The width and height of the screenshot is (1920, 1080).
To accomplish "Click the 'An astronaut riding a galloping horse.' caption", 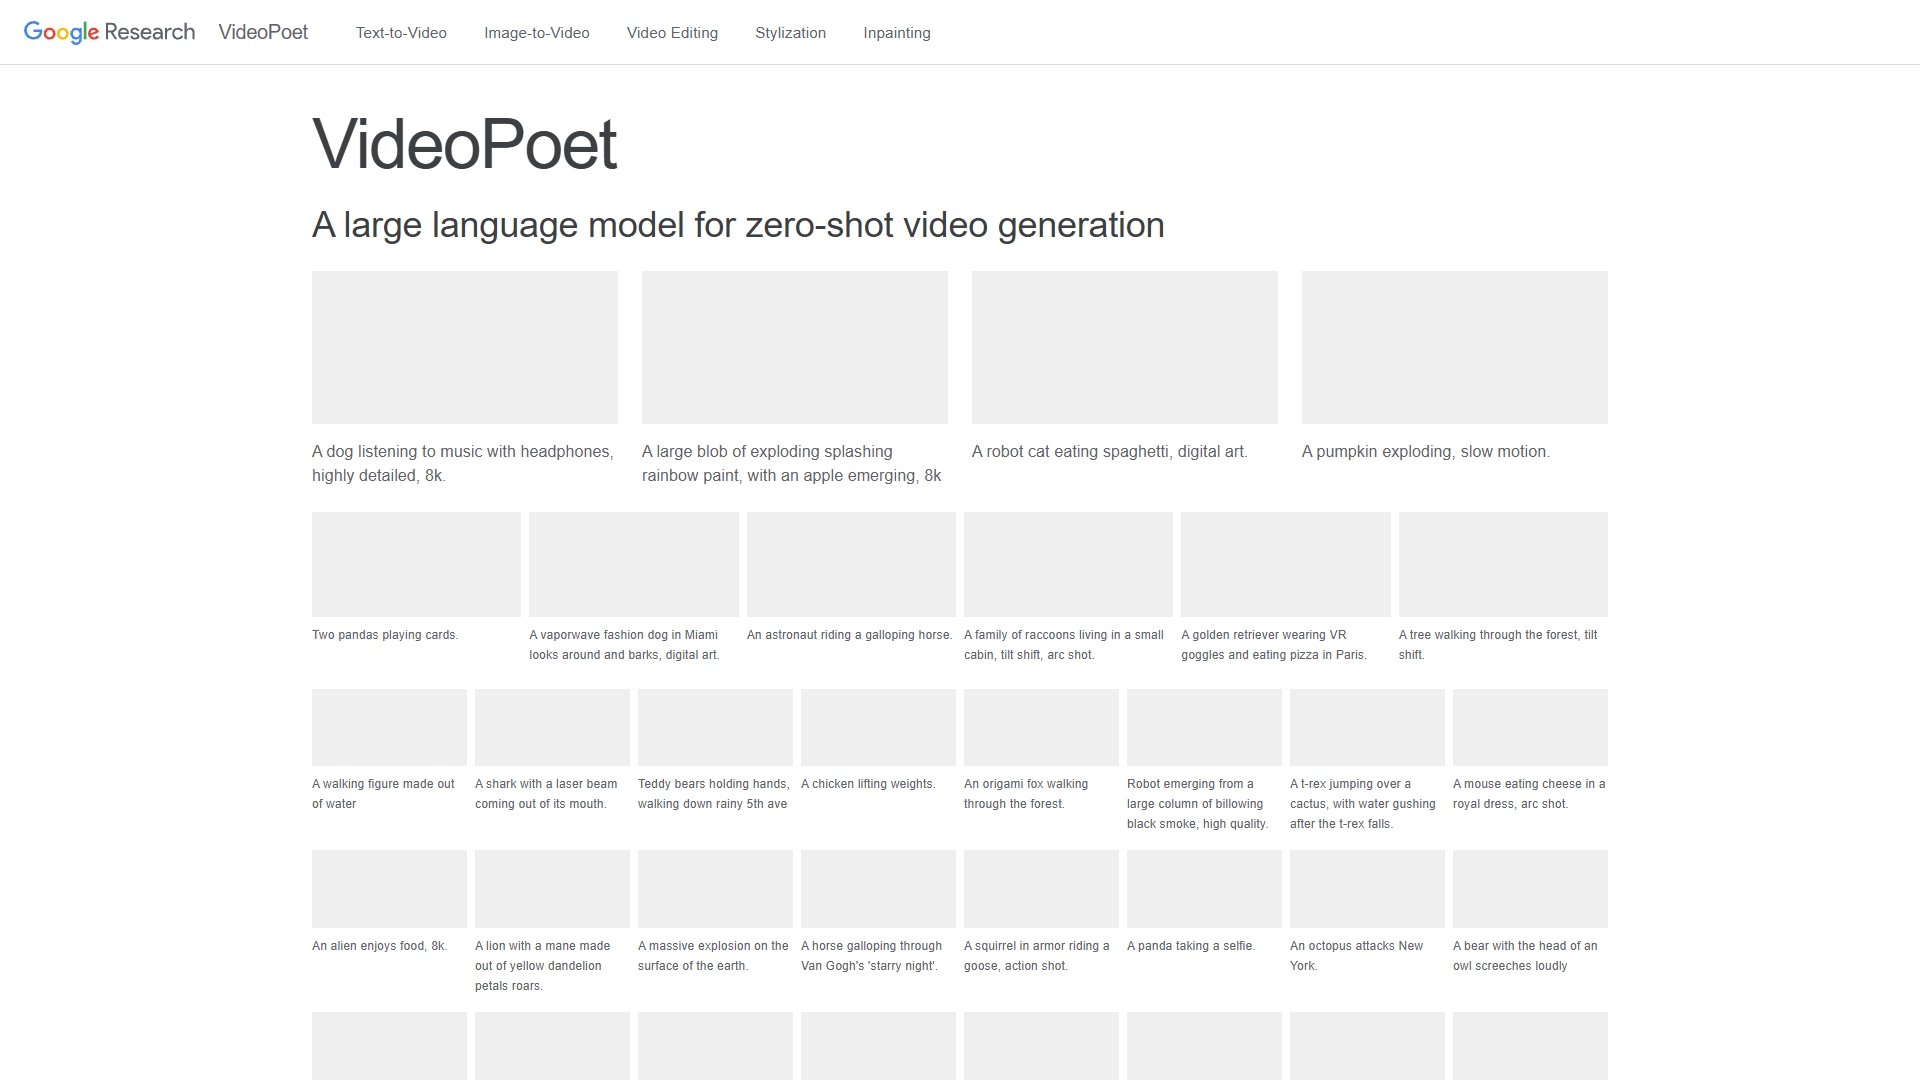I will (x=850, y=635).
